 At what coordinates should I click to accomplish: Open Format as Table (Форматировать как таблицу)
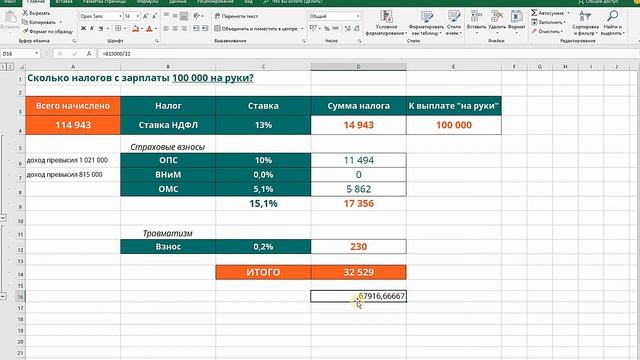tap(427, 23)
